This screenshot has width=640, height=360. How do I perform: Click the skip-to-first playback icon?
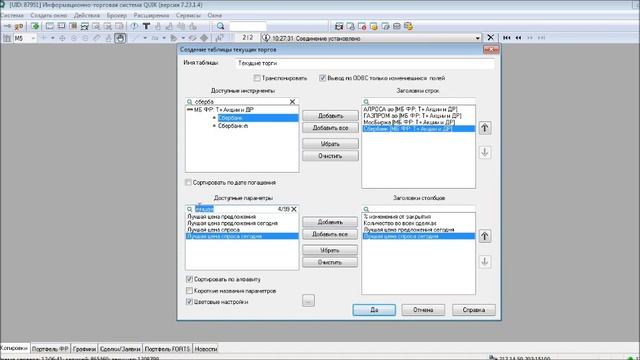[507, 38]
